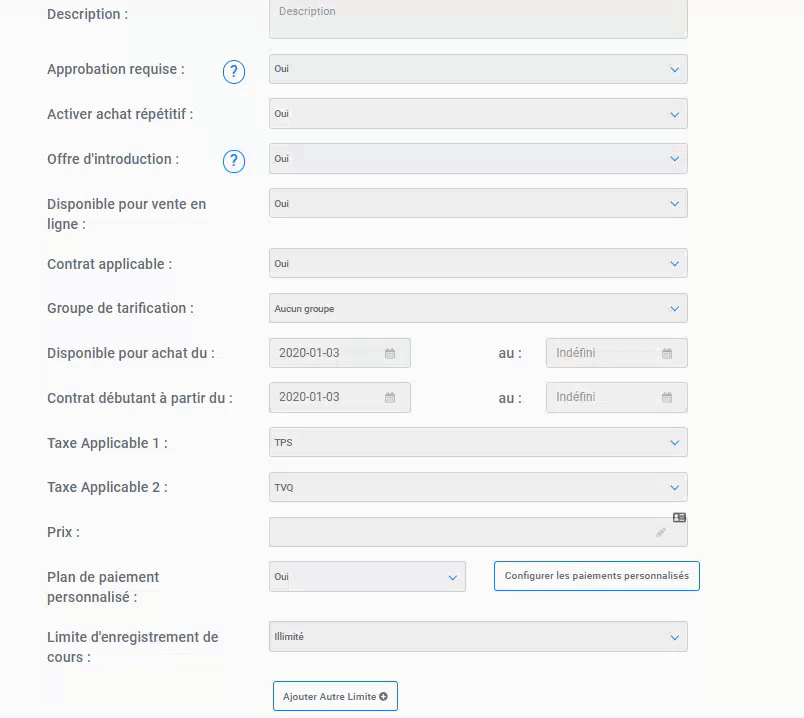Open calendar for Contrat débutant end date
The image size is (804, 718).
pyautogui.click(x=667, y=397)
